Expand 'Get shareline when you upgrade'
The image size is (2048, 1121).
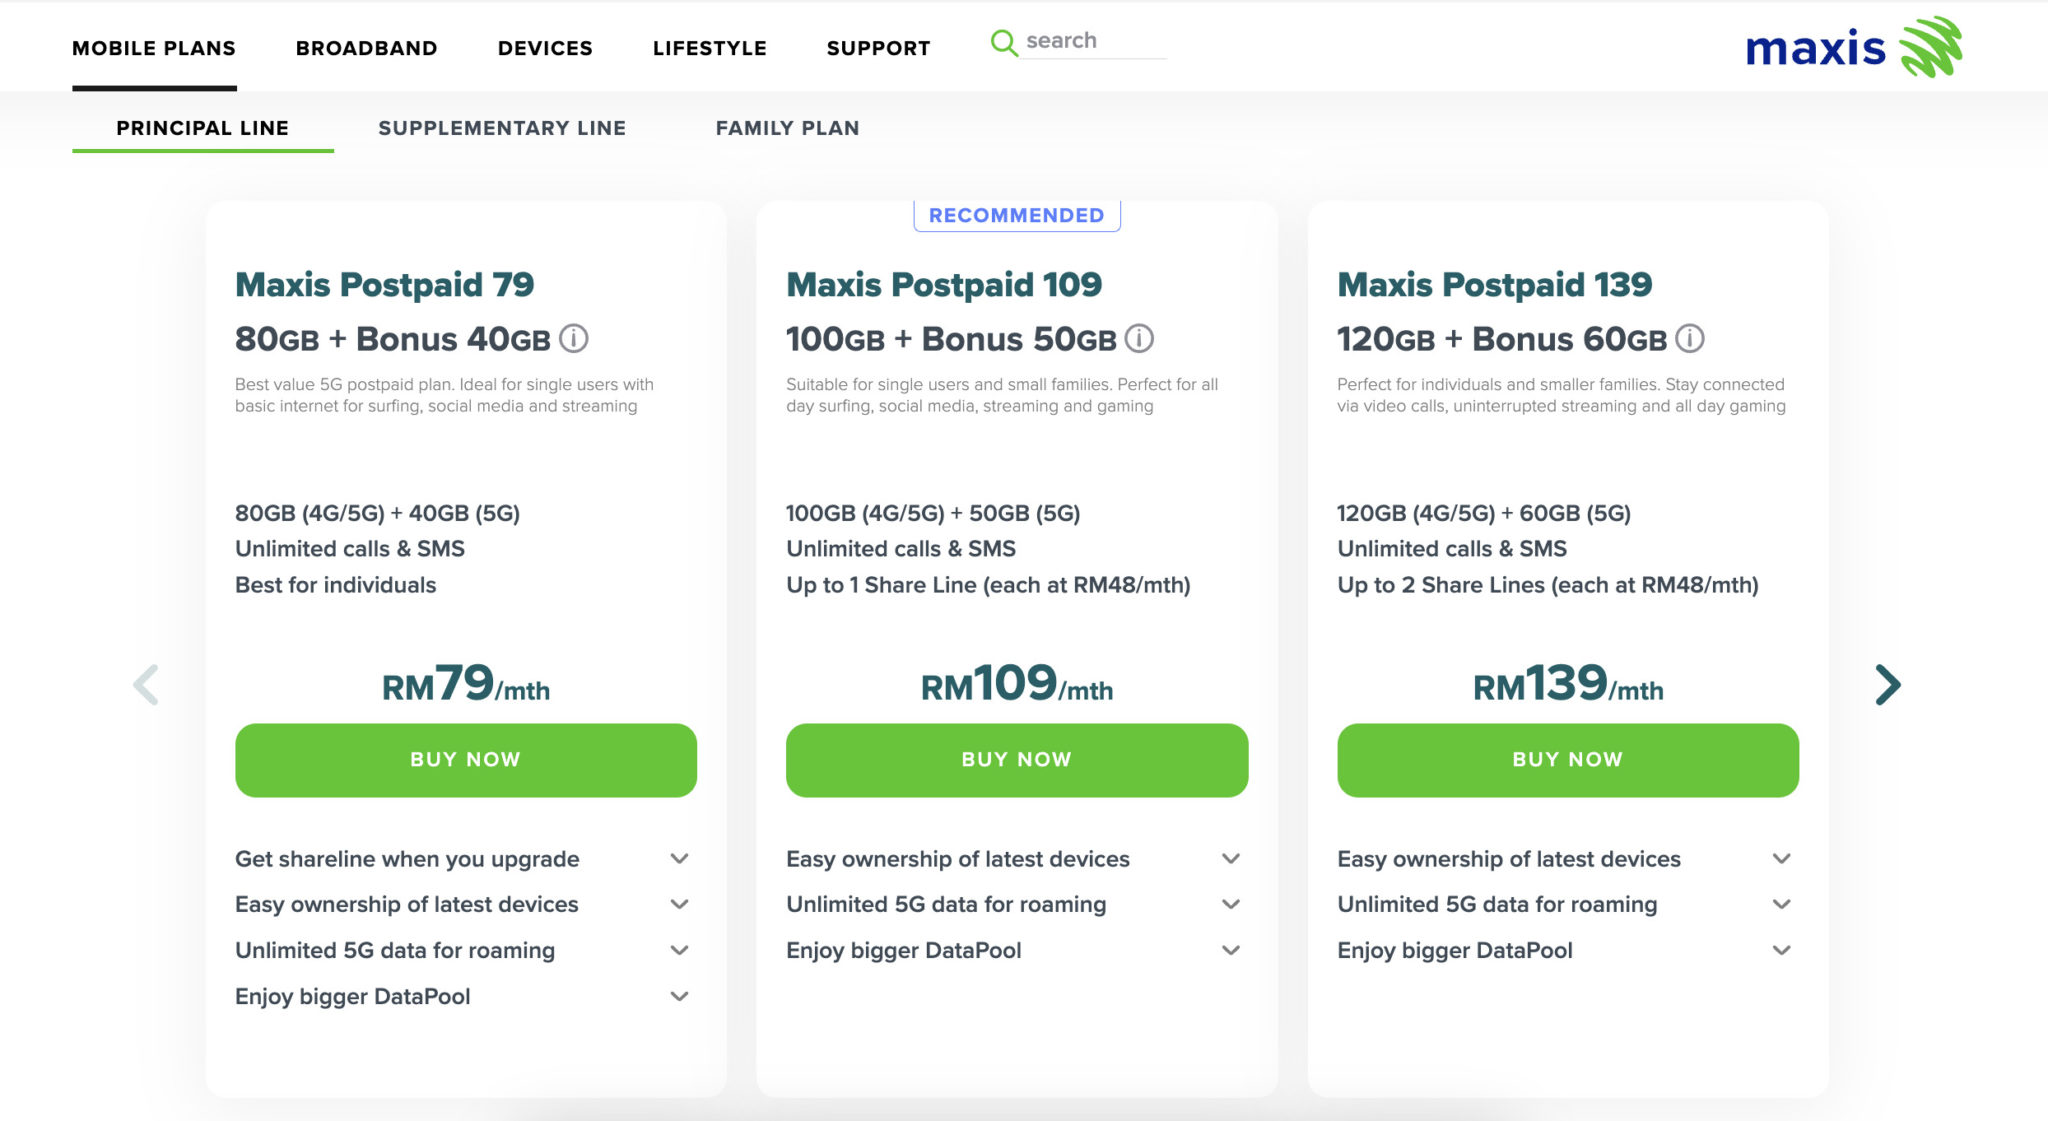point(679,859)
